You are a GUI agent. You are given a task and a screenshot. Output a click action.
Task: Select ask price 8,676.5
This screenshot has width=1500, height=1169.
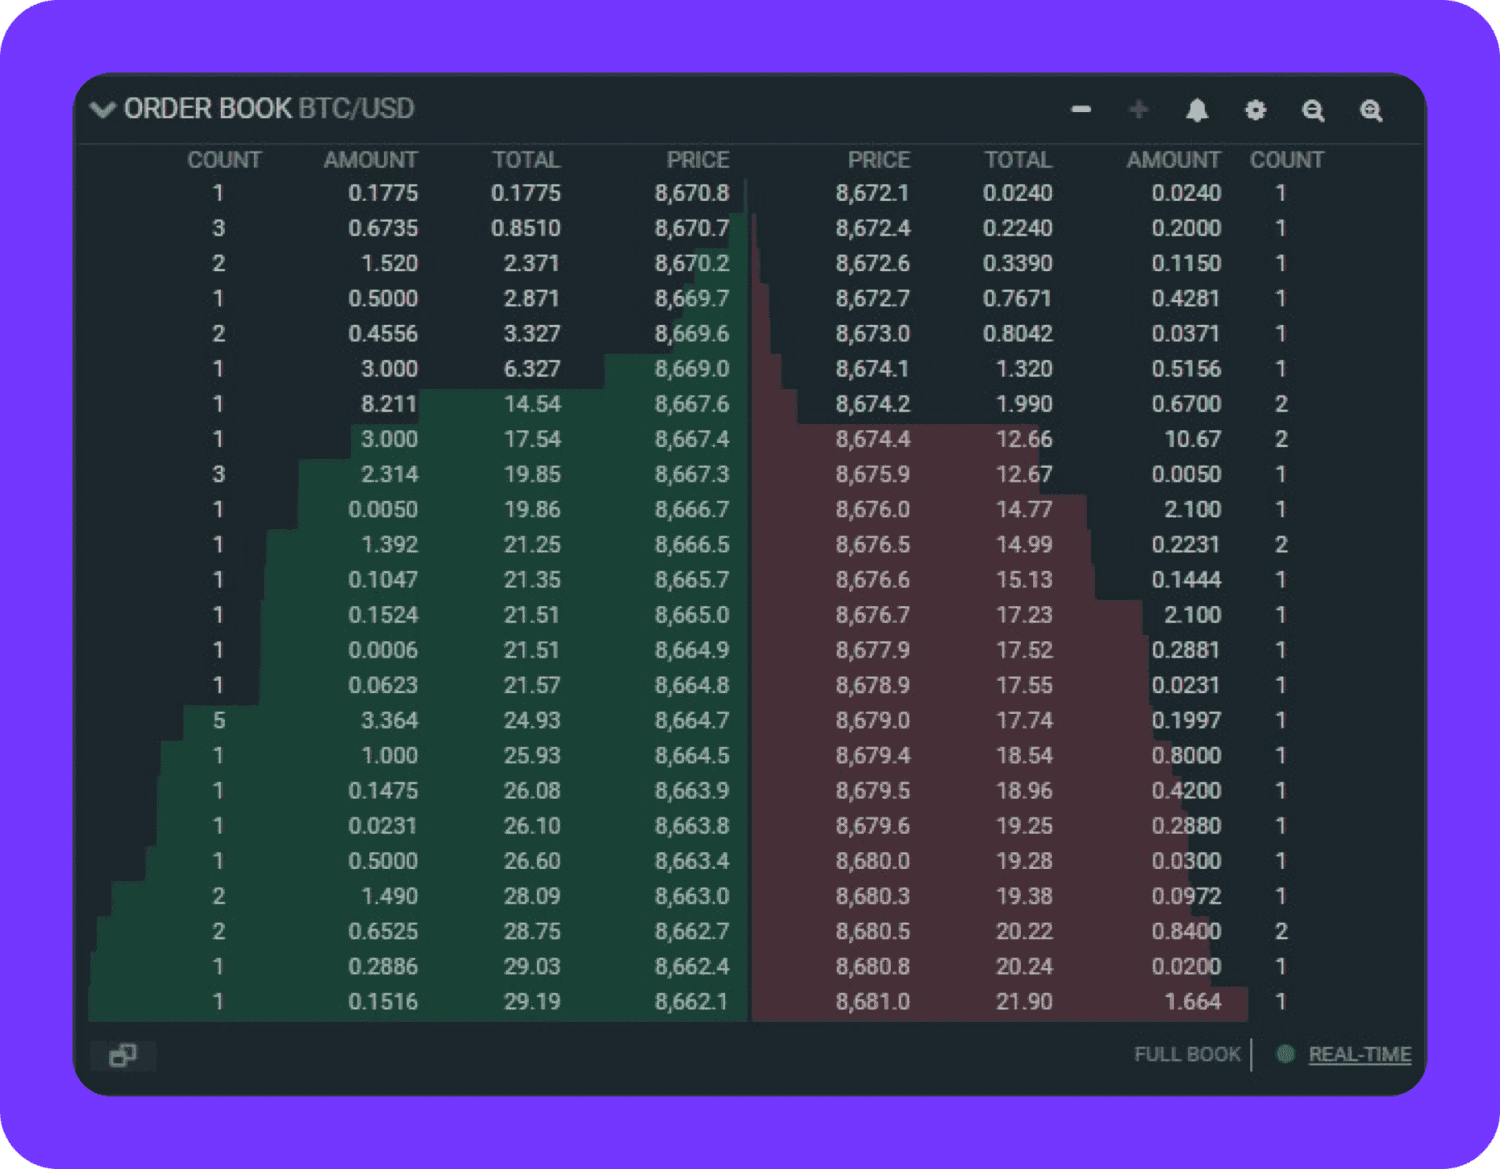[873, 544]
